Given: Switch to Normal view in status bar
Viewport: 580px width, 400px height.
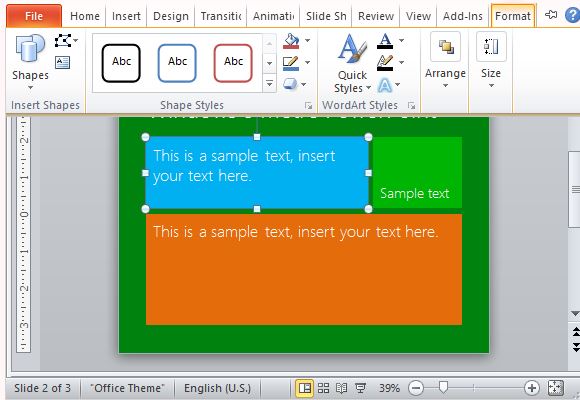Looking at the screenshot, I should [x=305, y=388].
